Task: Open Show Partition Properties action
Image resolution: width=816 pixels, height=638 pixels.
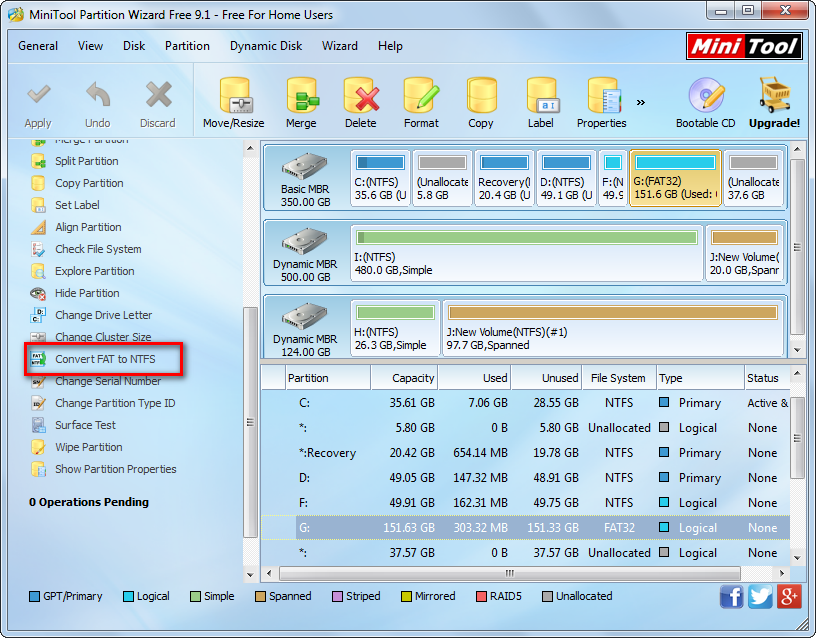Action: click(104, 469)
